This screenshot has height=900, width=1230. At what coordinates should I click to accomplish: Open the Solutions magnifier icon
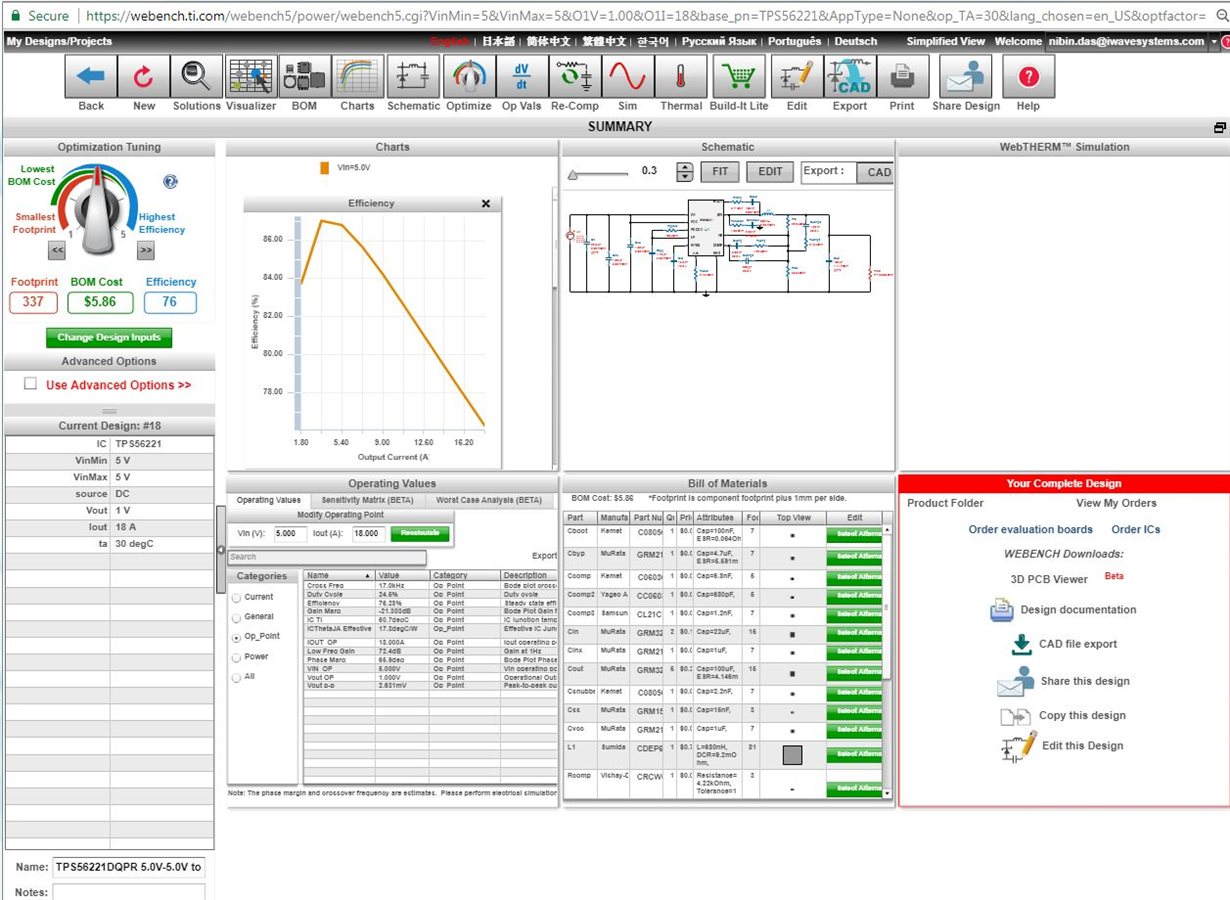[x=196, y=76]
